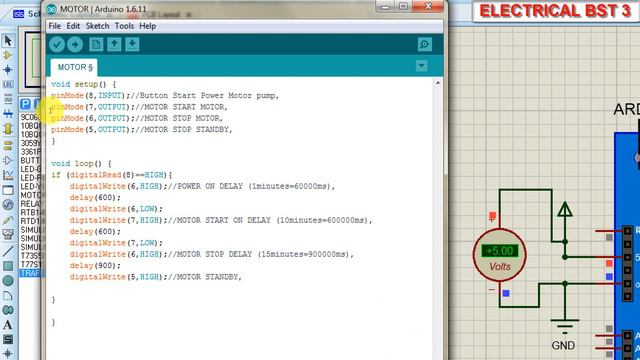Select T77S1 device in Proteus list
Viewport: 640px width, 360px height.
click(x=31, y=264)
